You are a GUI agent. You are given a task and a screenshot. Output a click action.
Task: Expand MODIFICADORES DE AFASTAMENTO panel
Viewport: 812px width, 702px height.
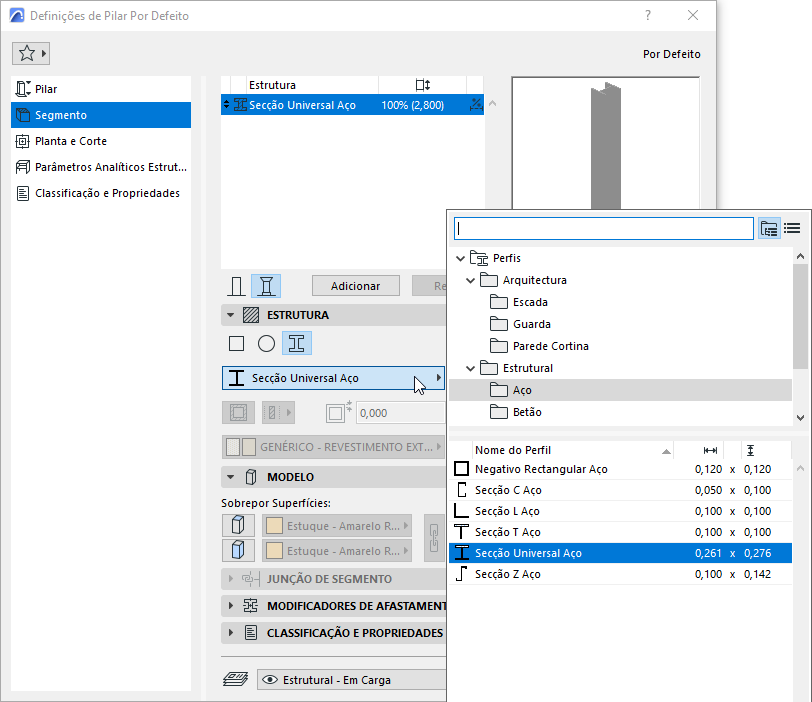tap(231, 606)
